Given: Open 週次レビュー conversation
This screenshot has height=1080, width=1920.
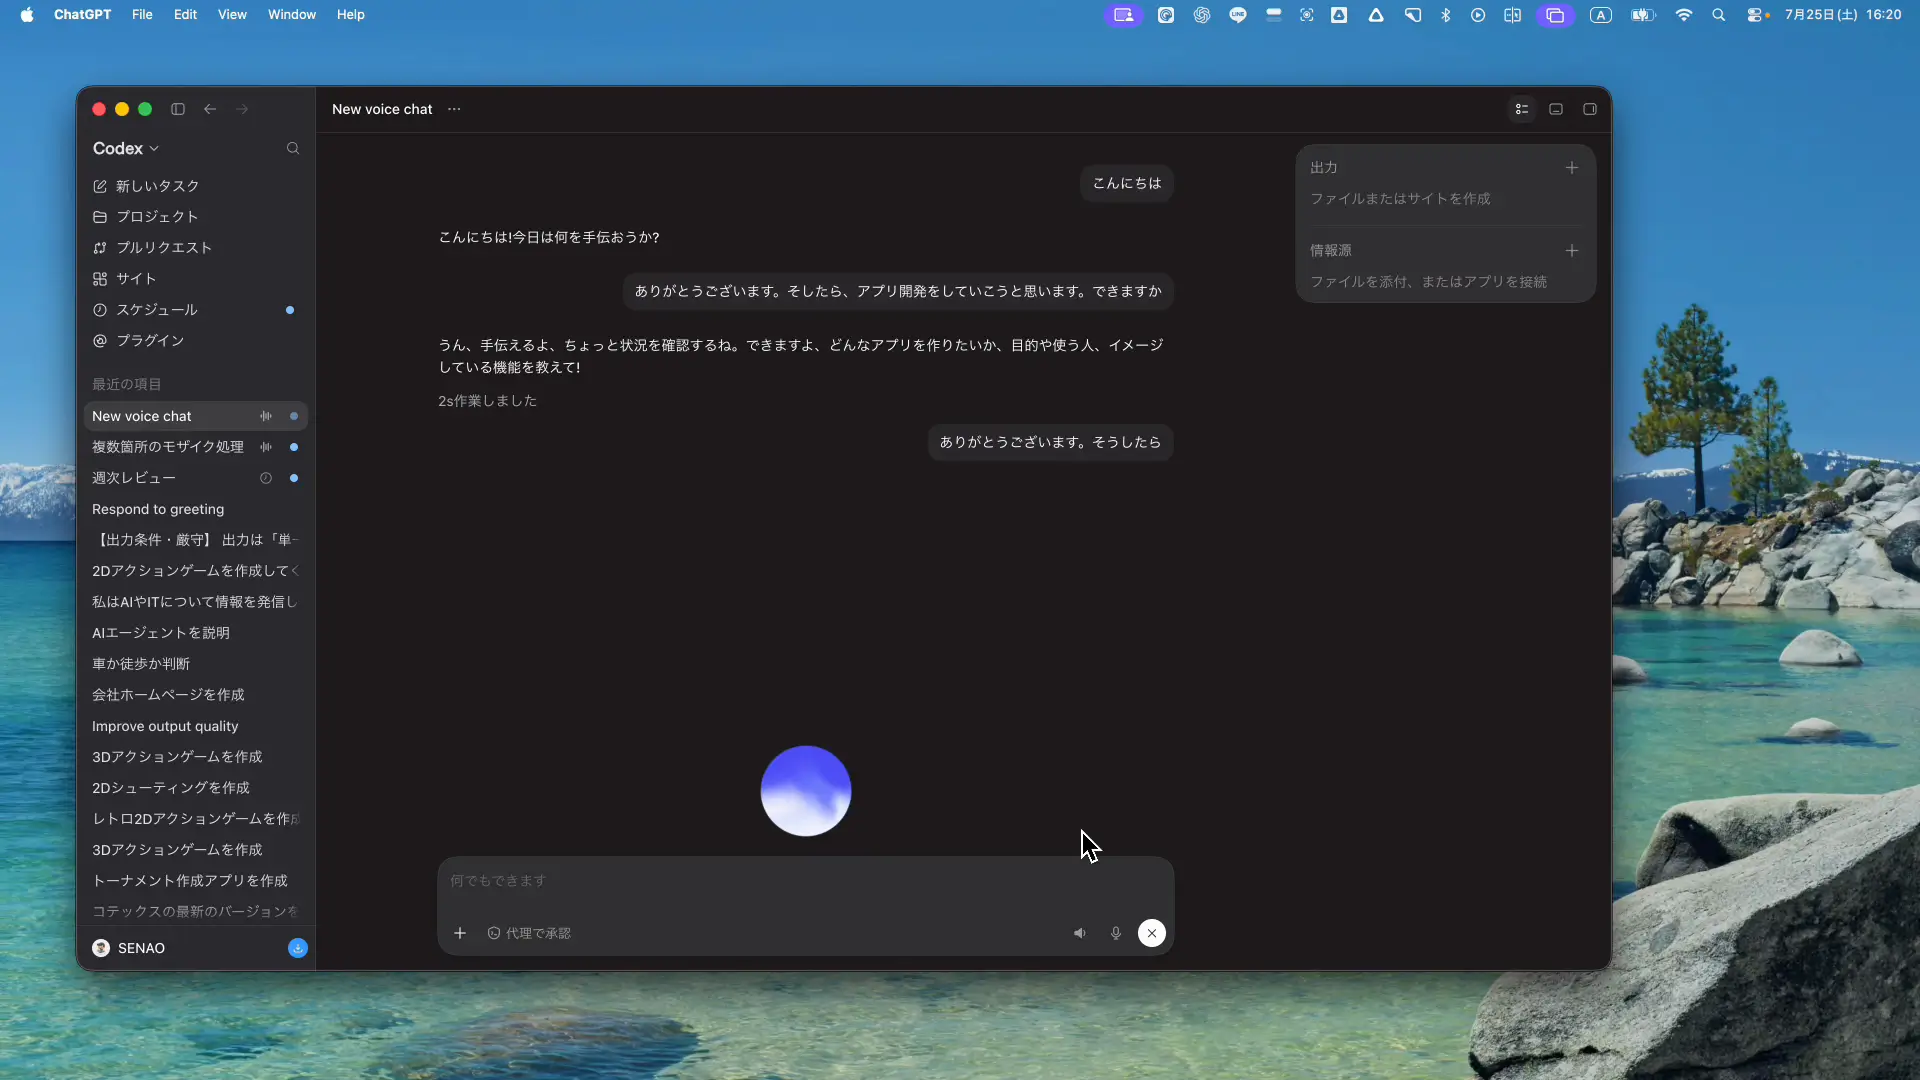Looking at the screenshot, I should tap(196, 478).
